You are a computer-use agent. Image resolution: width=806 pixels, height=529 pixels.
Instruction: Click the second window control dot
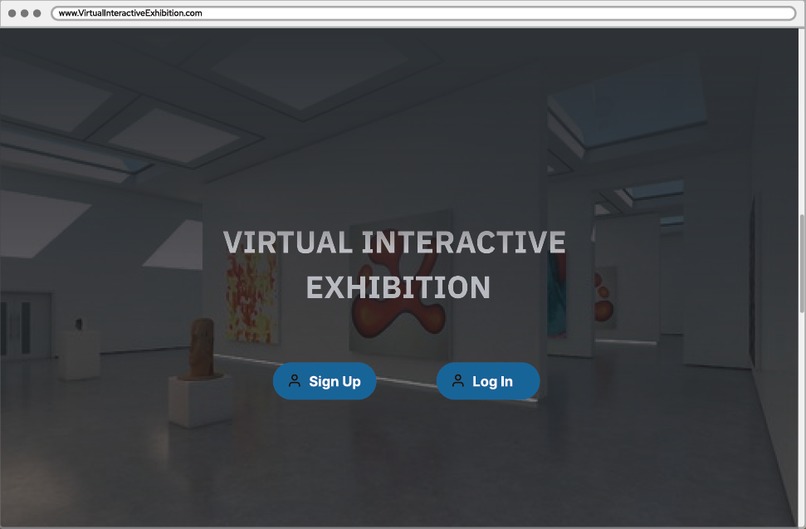point(24,13)
